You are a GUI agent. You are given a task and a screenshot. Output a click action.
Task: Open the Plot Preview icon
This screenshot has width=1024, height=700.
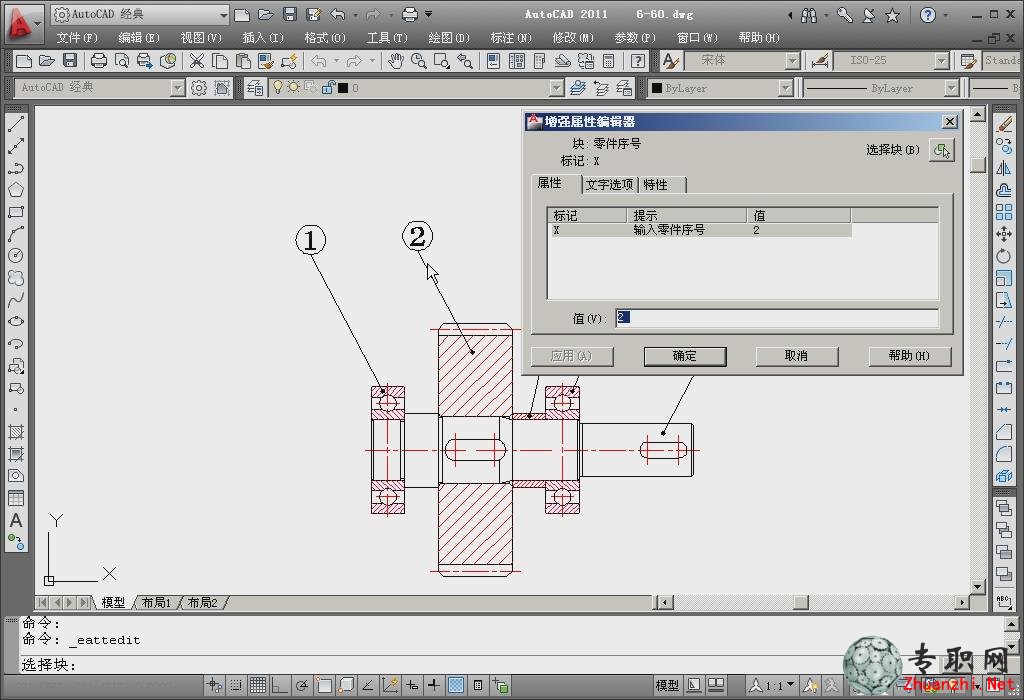tap(121, 61)
